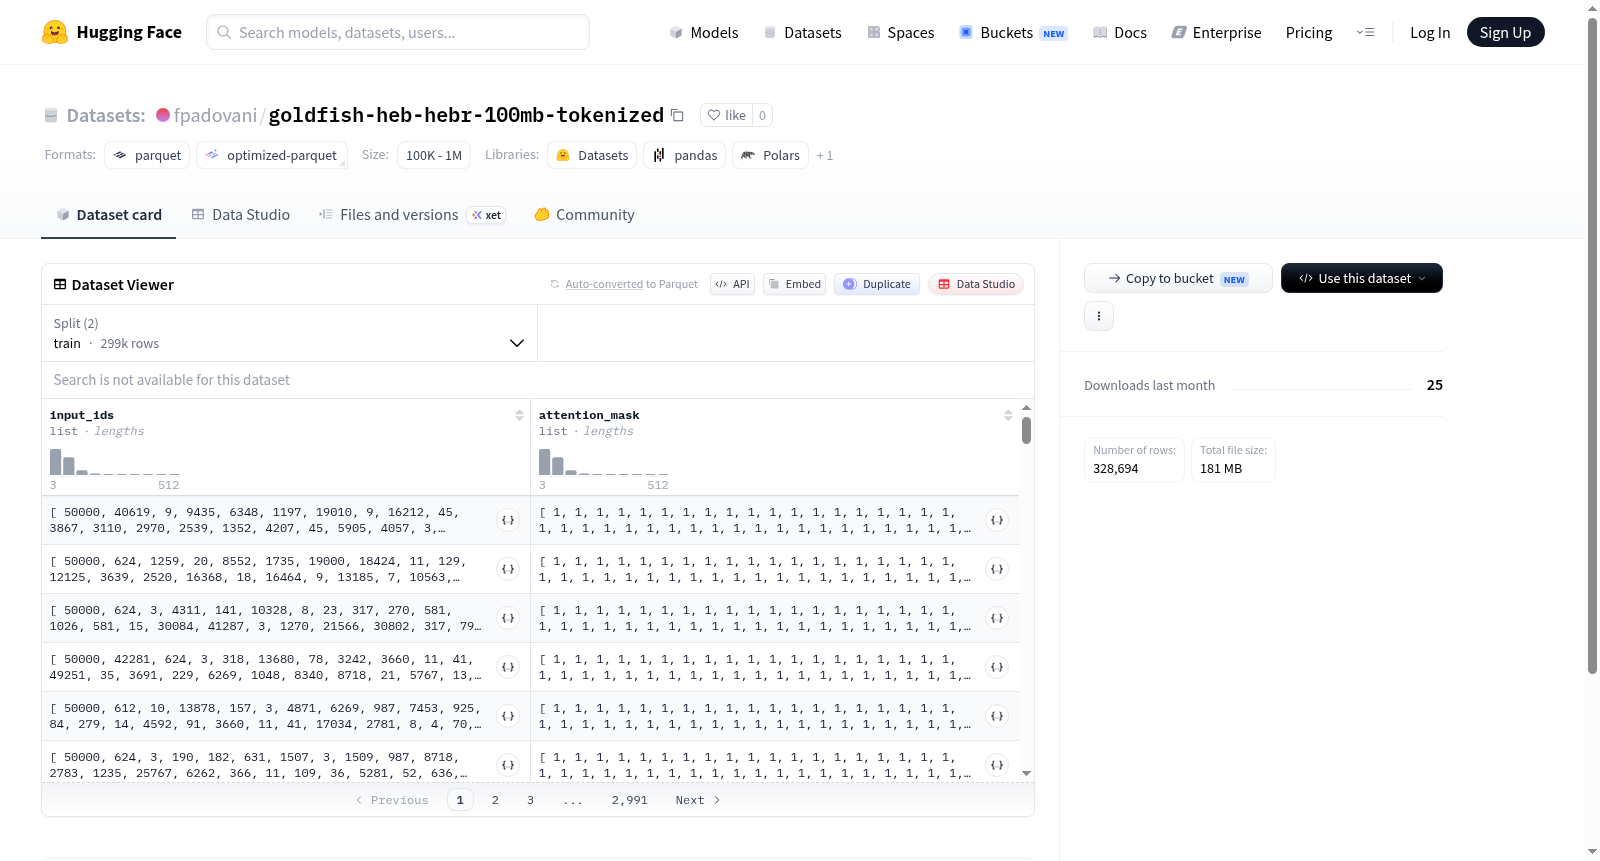
Task: Go to Spaces in the navigation
Action: tap(900, 32)
